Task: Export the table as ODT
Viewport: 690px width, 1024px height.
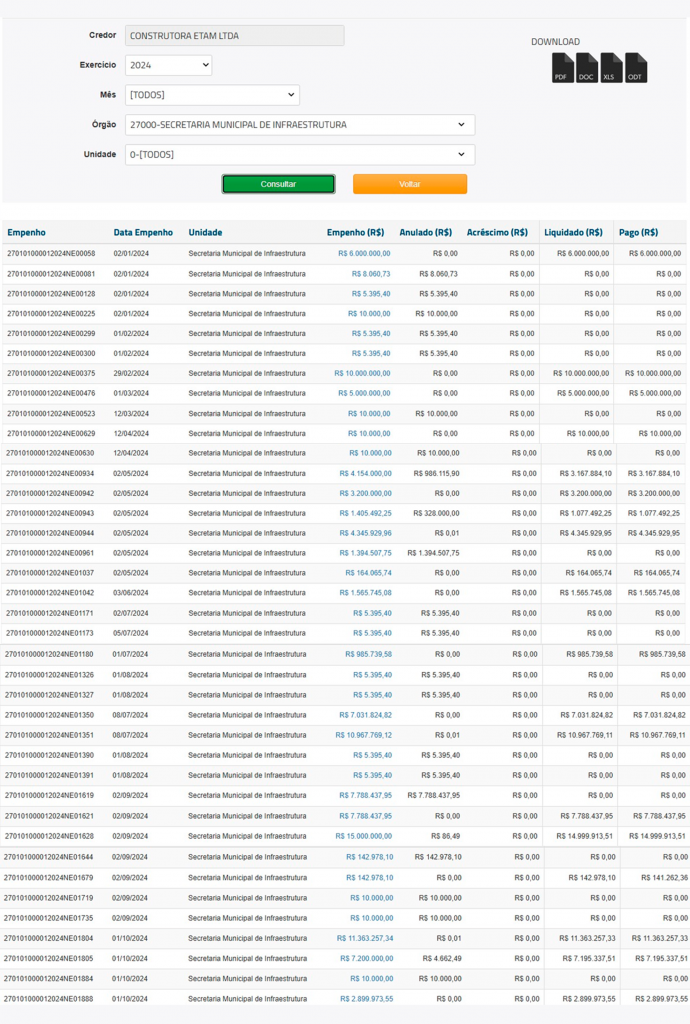Action: (x=636, y=68)
